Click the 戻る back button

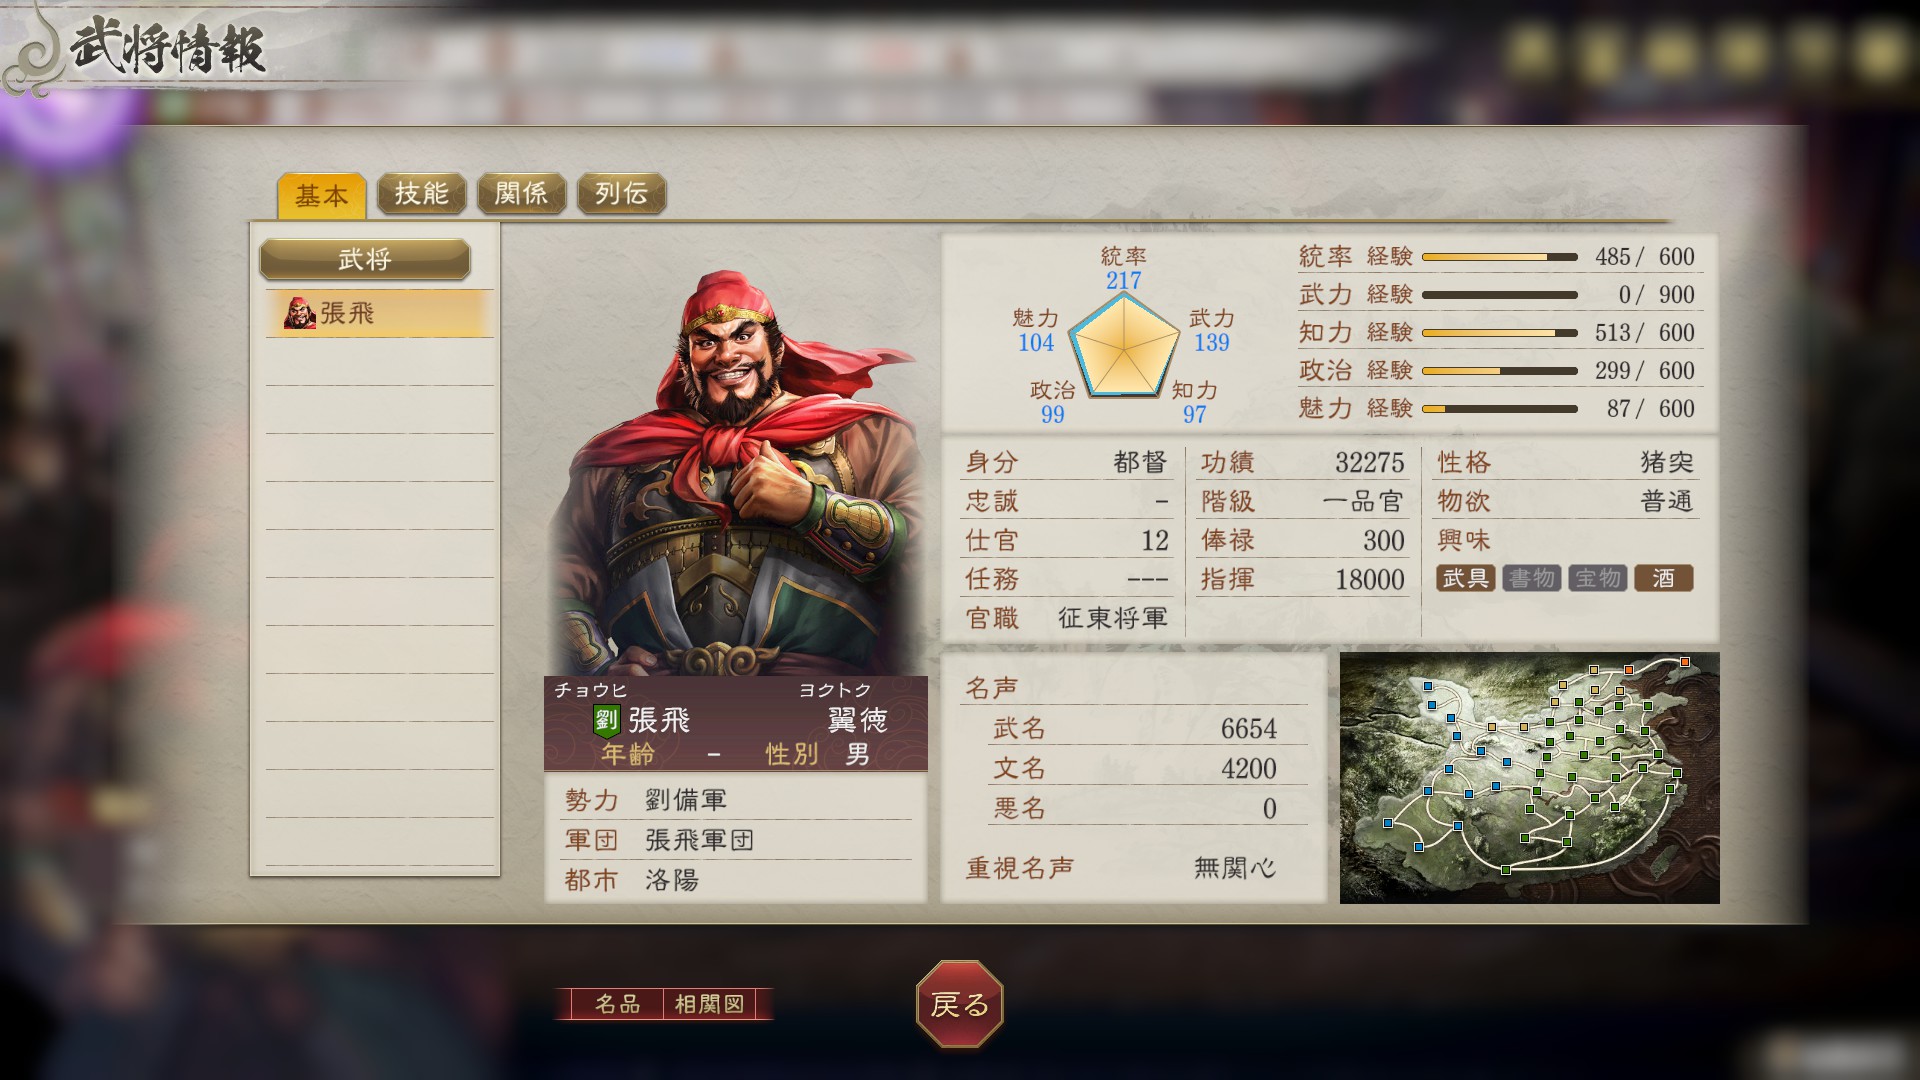[x=960, y=1004]
